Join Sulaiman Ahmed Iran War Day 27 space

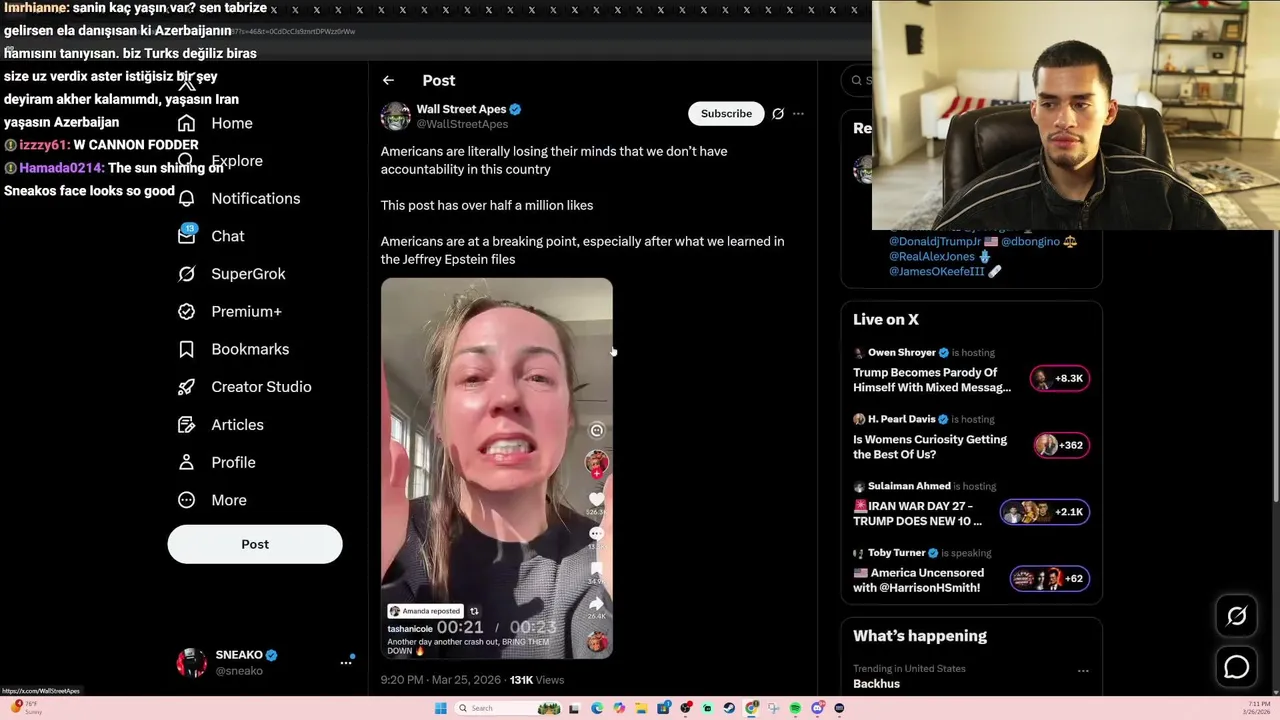(x=918, y=514)
